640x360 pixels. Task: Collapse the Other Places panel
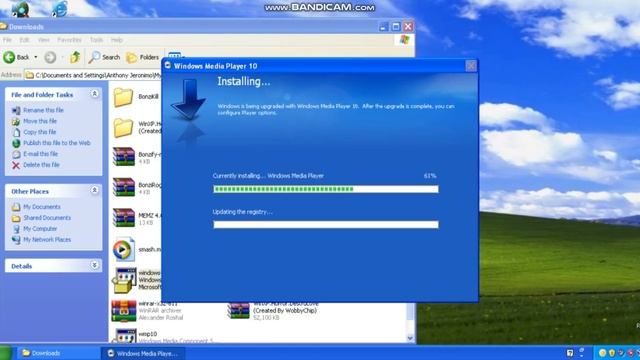pyautogui.click(x=95, y=191)
